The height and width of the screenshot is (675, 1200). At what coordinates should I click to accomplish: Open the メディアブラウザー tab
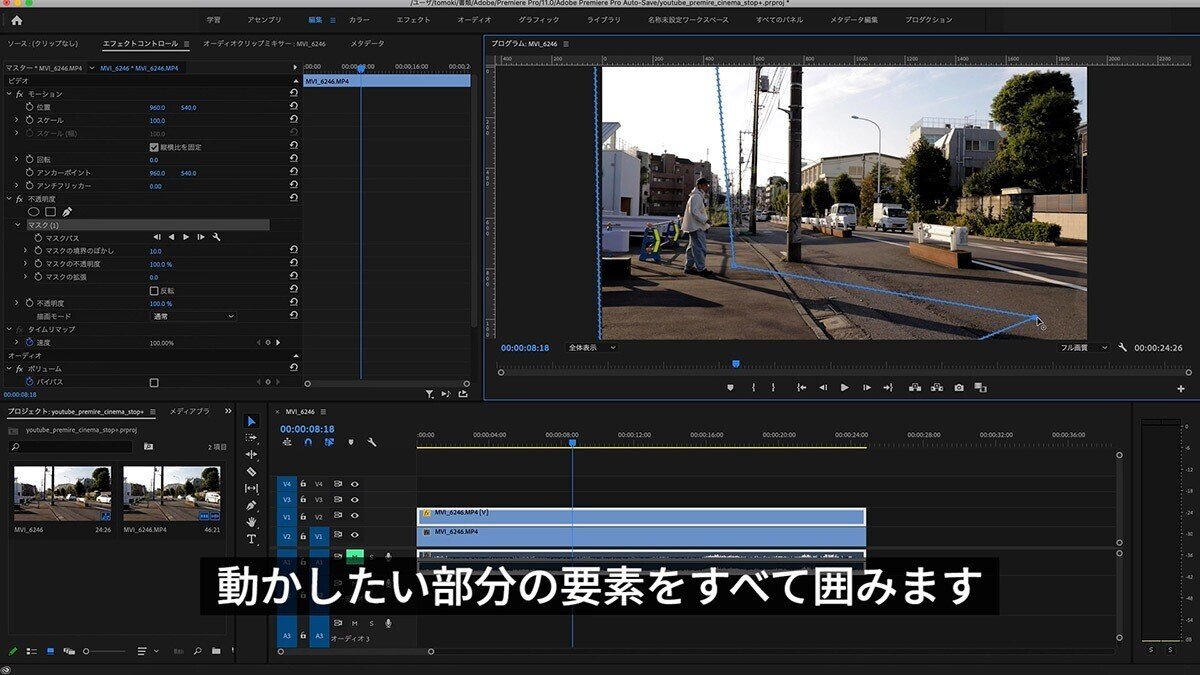pyautogui.click(x=190, y=411)
